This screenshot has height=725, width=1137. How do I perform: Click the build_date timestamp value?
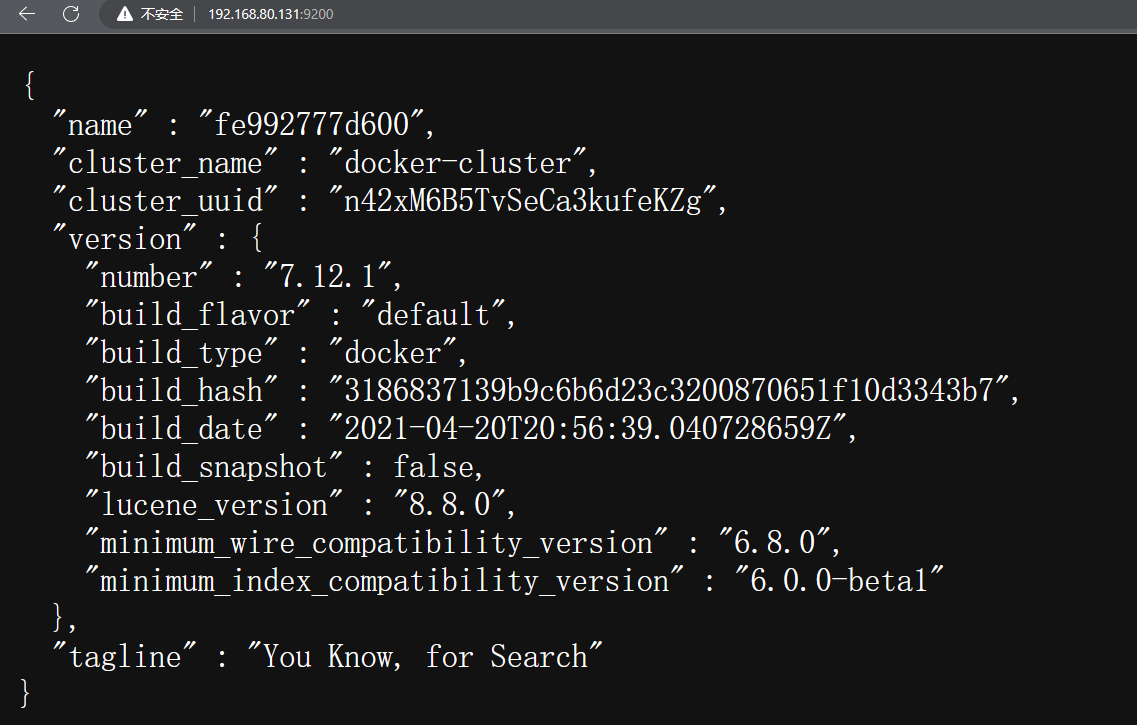tap(587, 428)
